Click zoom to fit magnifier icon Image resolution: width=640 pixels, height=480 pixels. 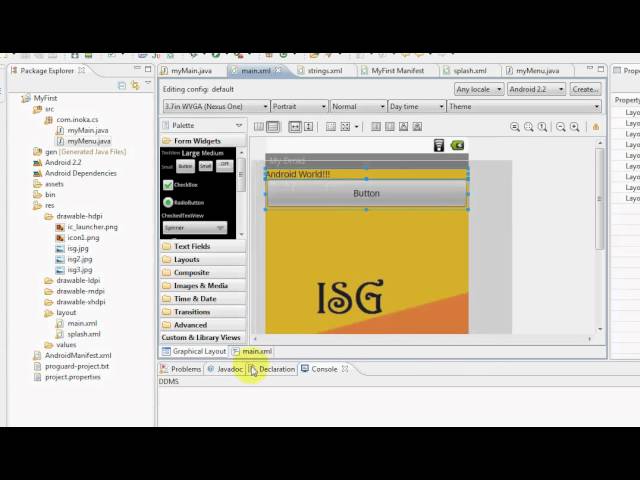529,127
